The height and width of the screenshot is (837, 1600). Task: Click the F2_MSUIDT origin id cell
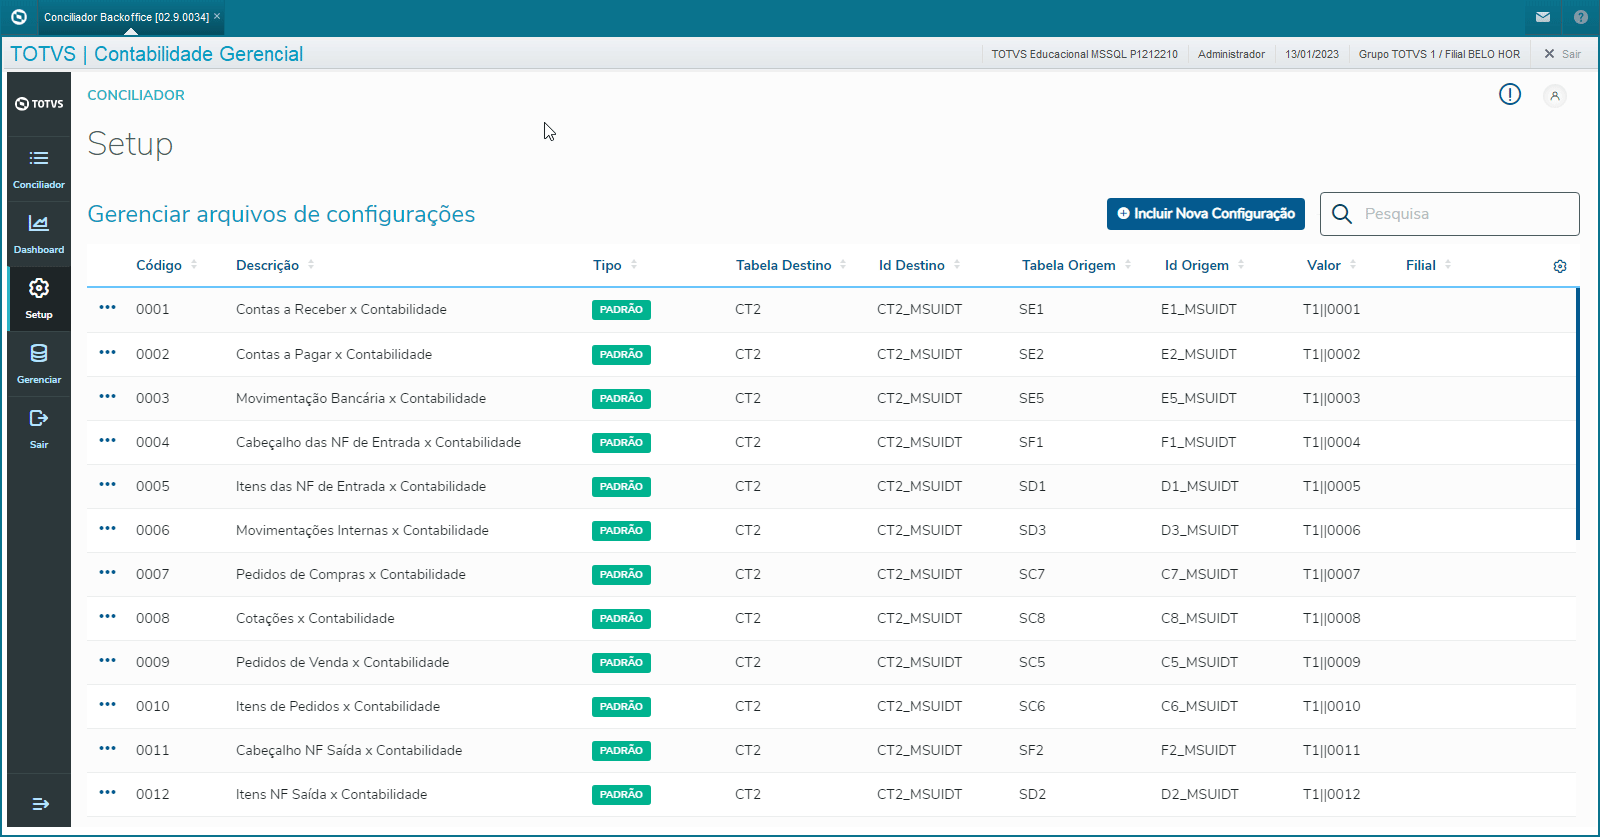pyautogui.click(x=1198, y=750)
